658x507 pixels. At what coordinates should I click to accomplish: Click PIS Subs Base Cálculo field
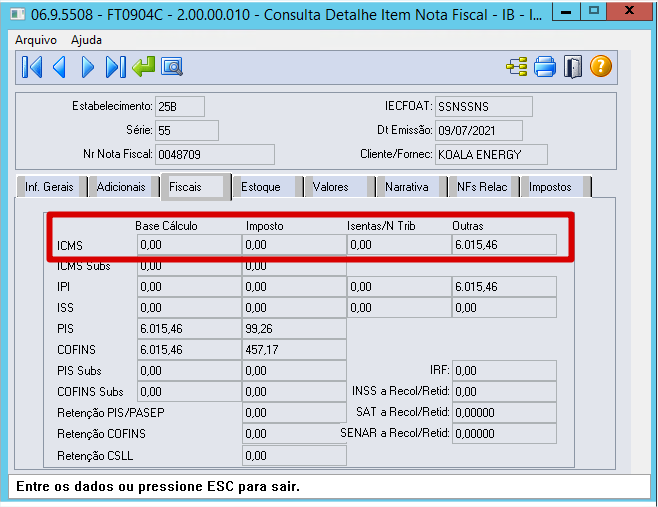(189, 371)
